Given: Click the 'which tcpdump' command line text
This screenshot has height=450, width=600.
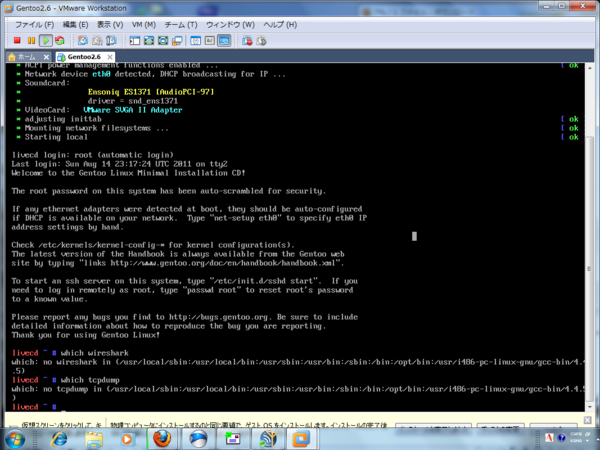Looking at the screenshot, I should point(90,380).
